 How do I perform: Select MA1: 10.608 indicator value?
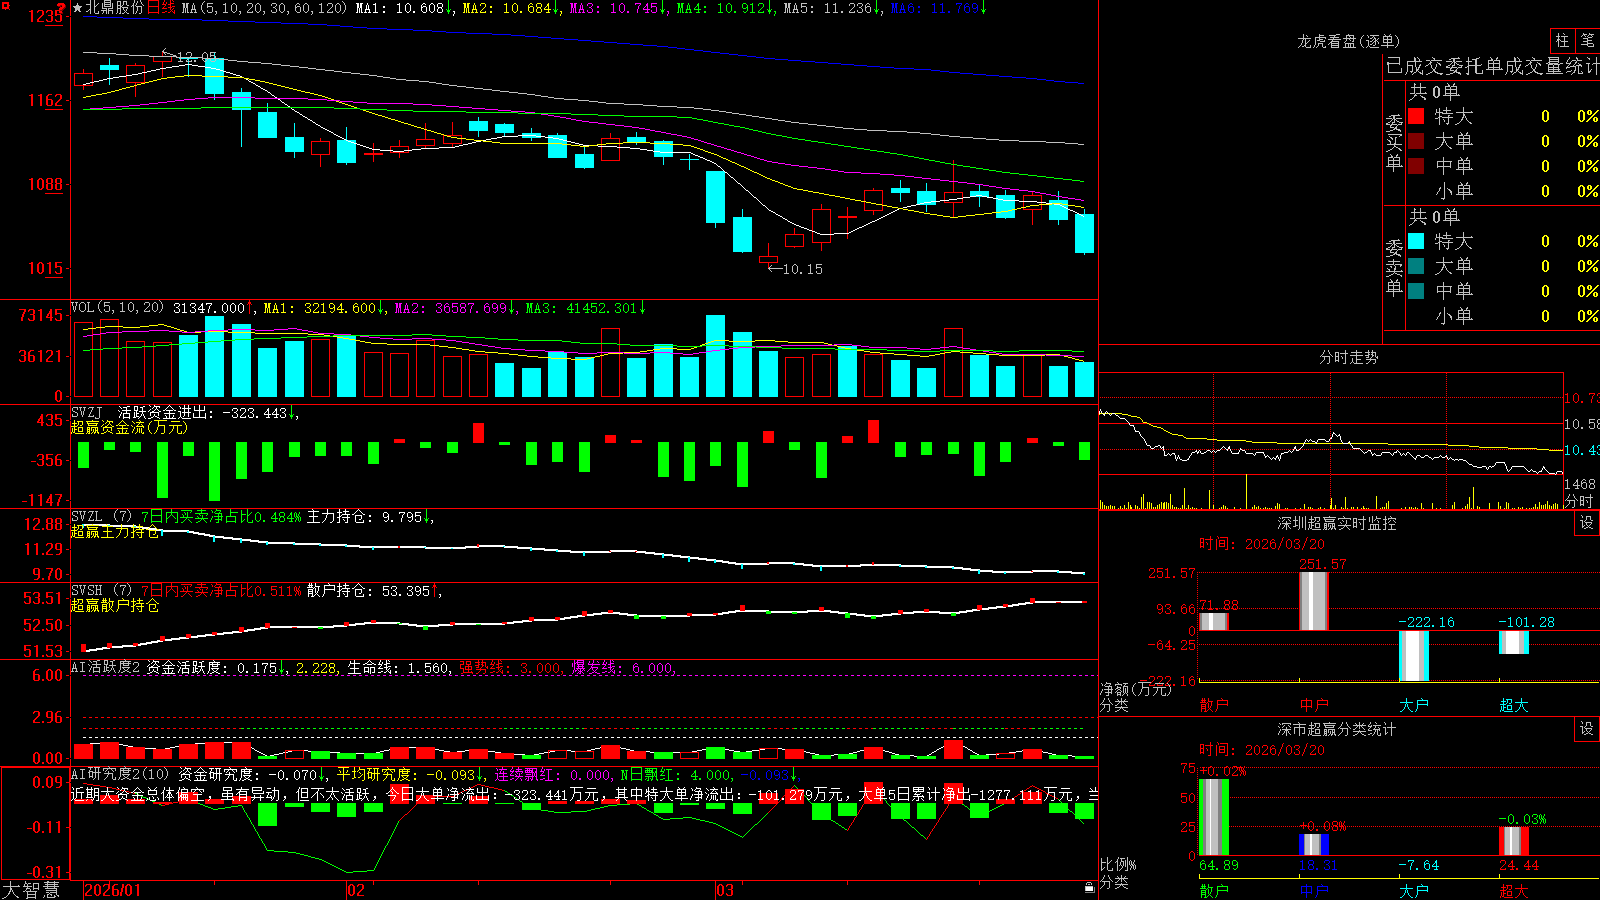[405, 8]
